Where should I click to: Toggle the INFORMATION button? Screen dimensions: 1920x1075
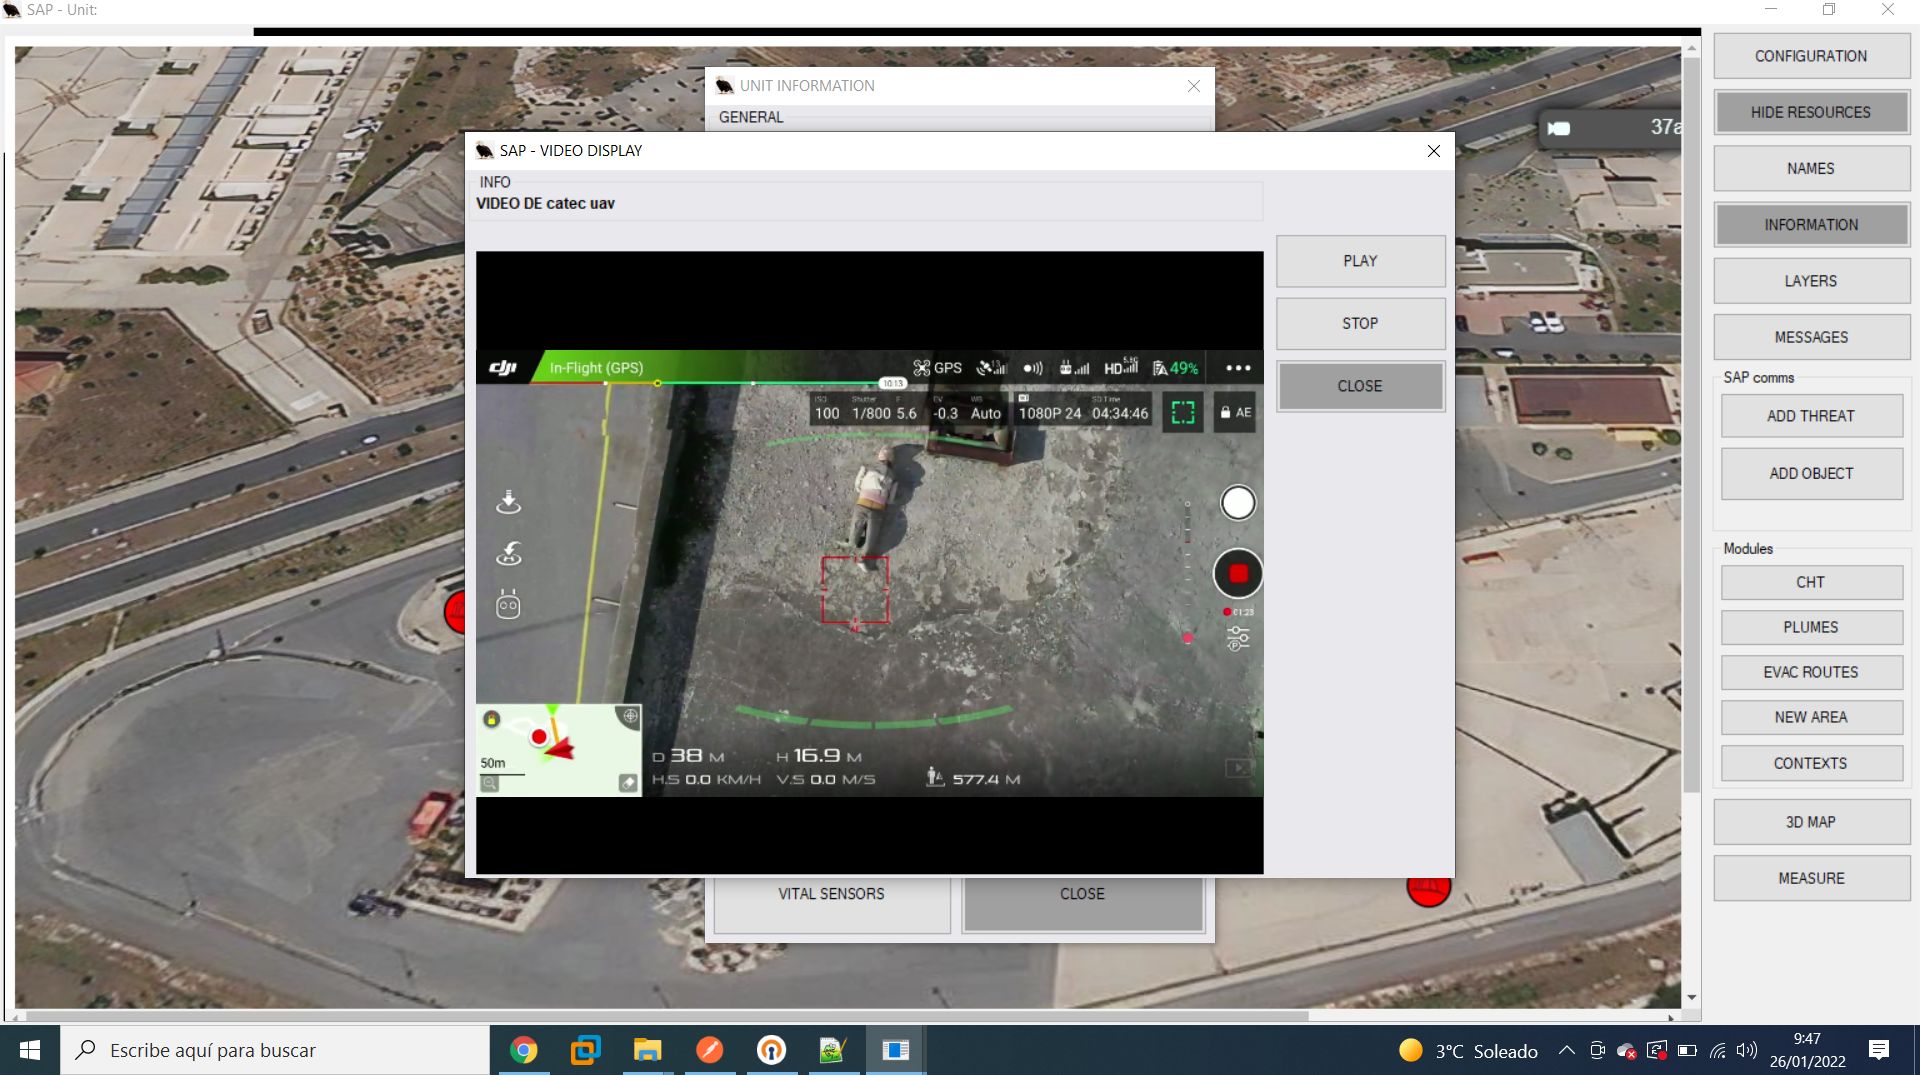[x=1810, y=225]
